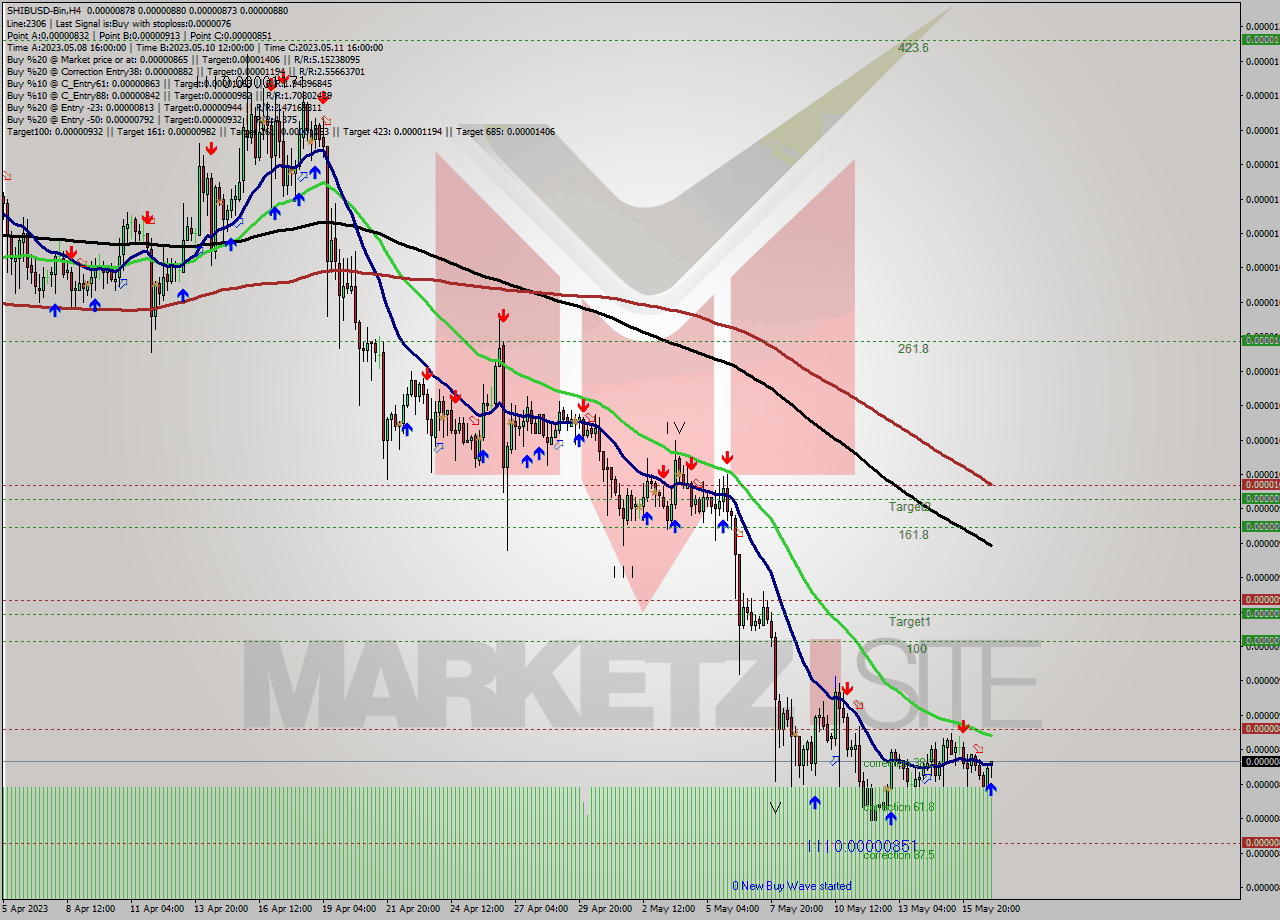Click the '7 May 20:00' time axis label
Image resolution: width=1280 pixels, height=920 pixels.
point(796,909)
